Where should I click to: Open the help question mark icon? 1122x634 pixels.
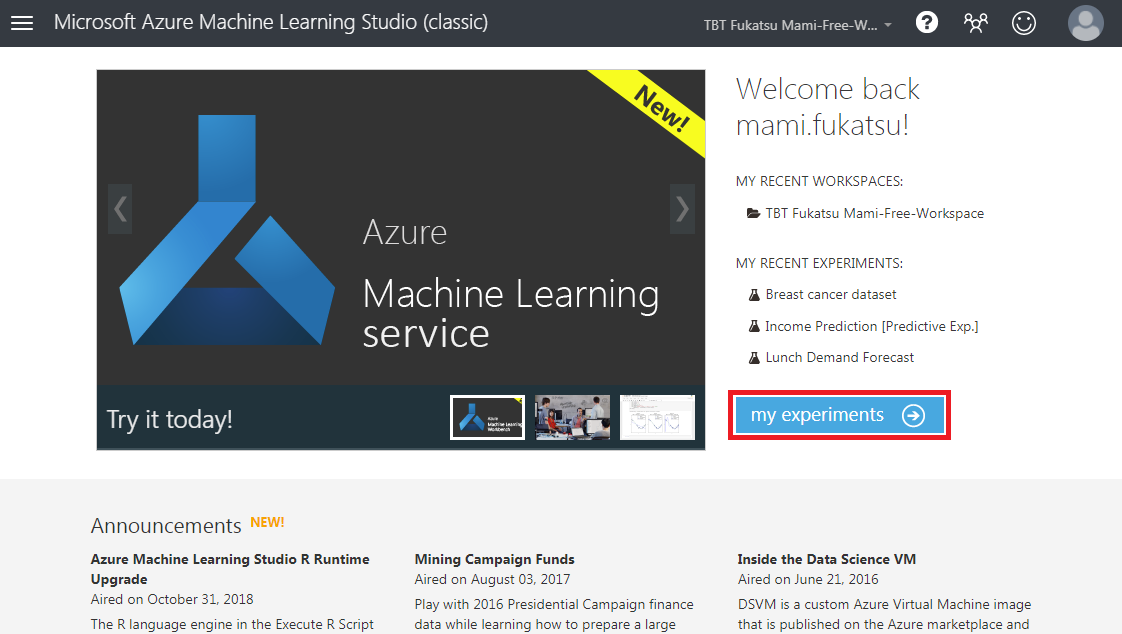[927, 23]
